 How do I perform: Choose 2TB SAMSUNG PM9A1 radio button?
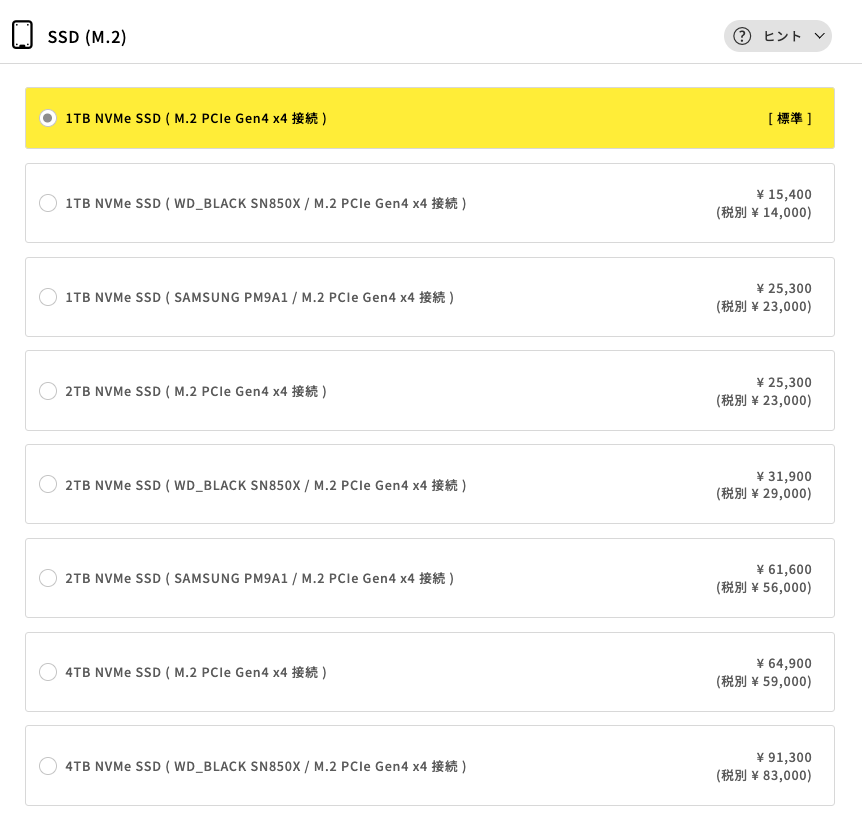48,578
